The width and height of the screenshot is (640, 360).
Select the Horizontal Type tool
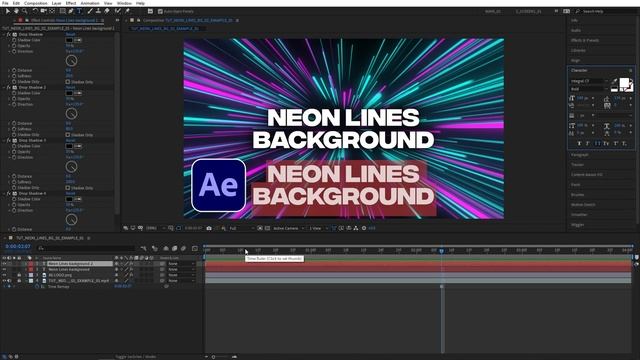(79, 11)
